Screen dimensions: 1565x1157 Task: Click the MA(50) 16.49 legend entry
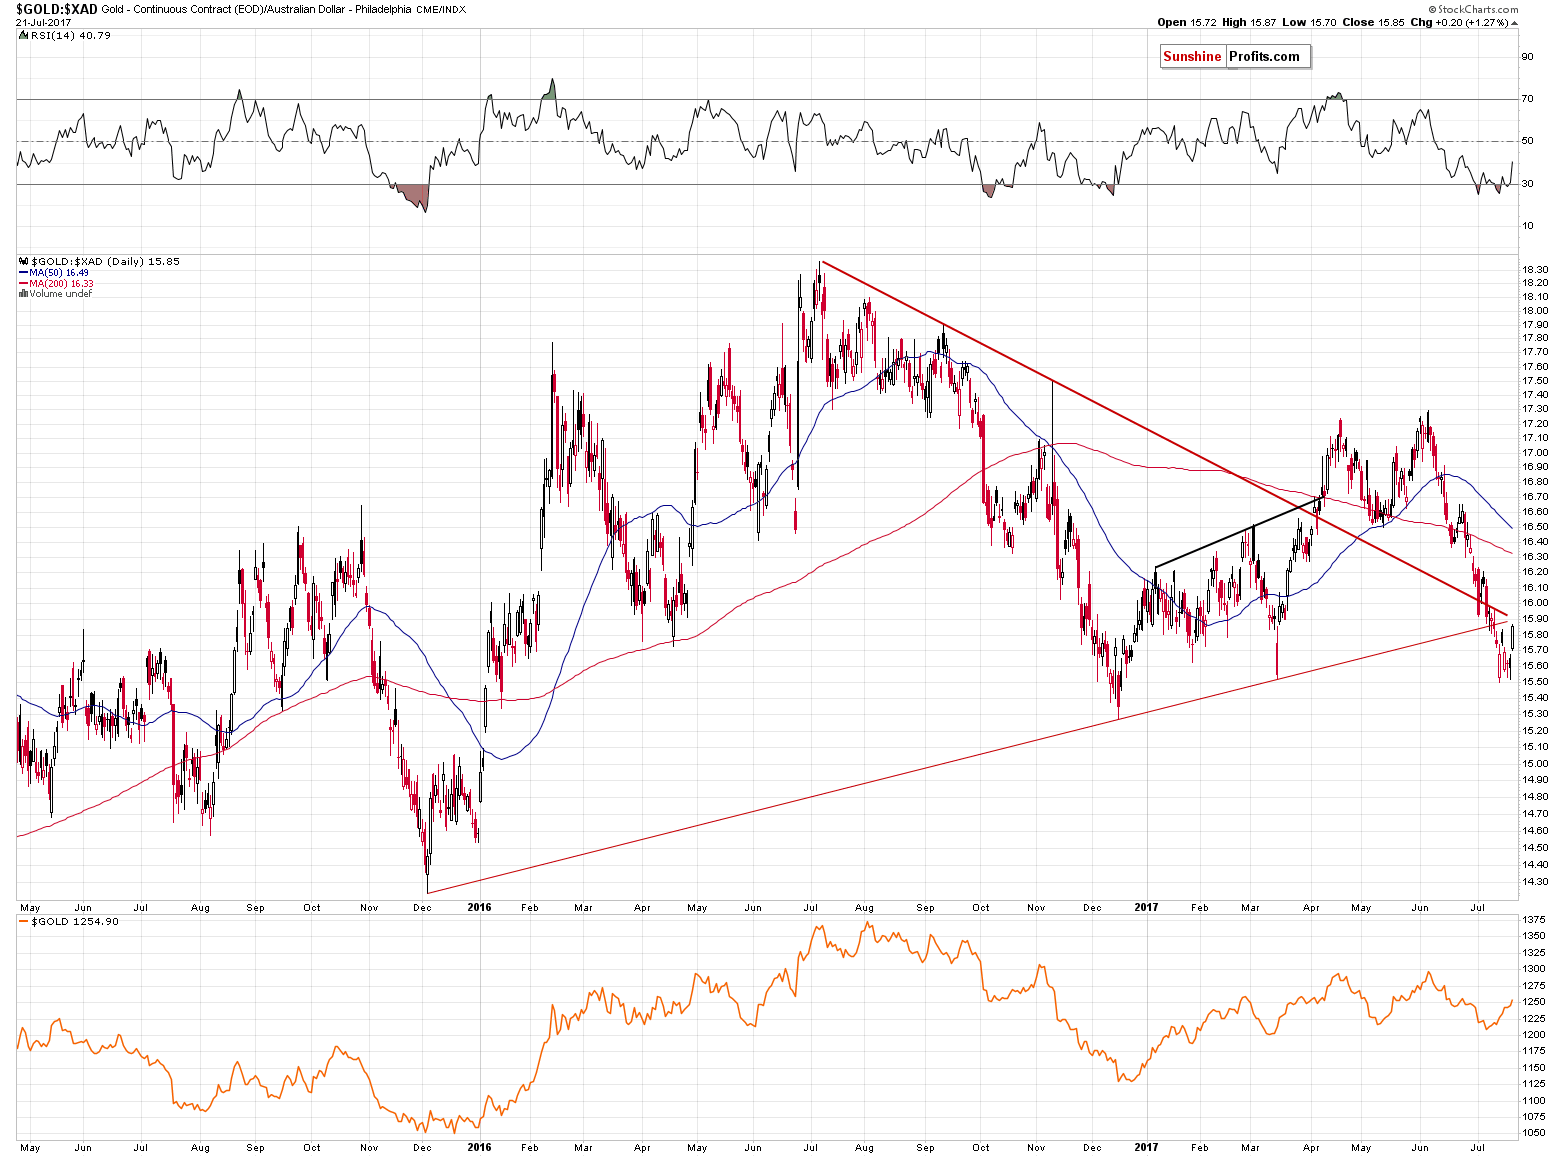tap(59, 273)
